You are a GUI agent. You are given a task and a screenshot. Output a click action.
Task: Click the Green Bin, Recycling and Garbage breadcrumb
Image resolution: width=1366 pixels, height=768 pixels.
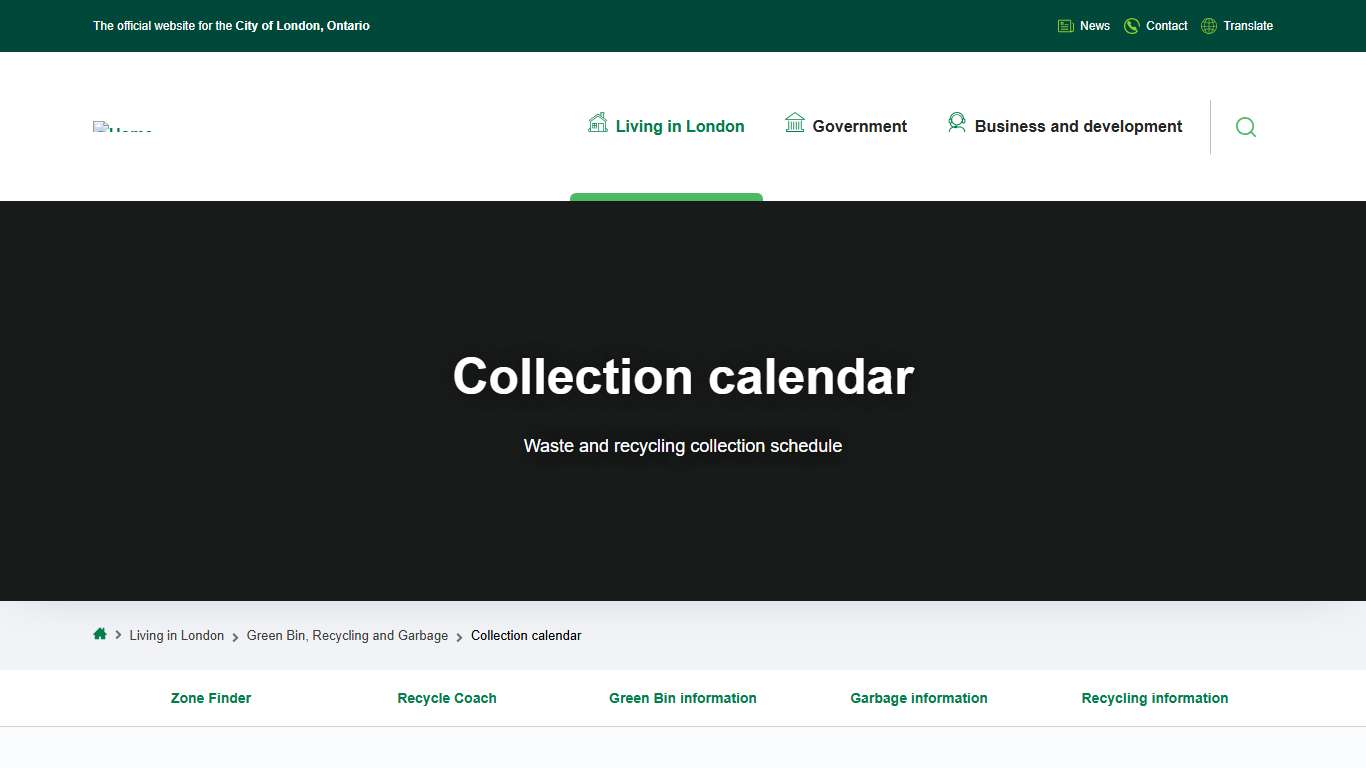(x=348, y=635)
